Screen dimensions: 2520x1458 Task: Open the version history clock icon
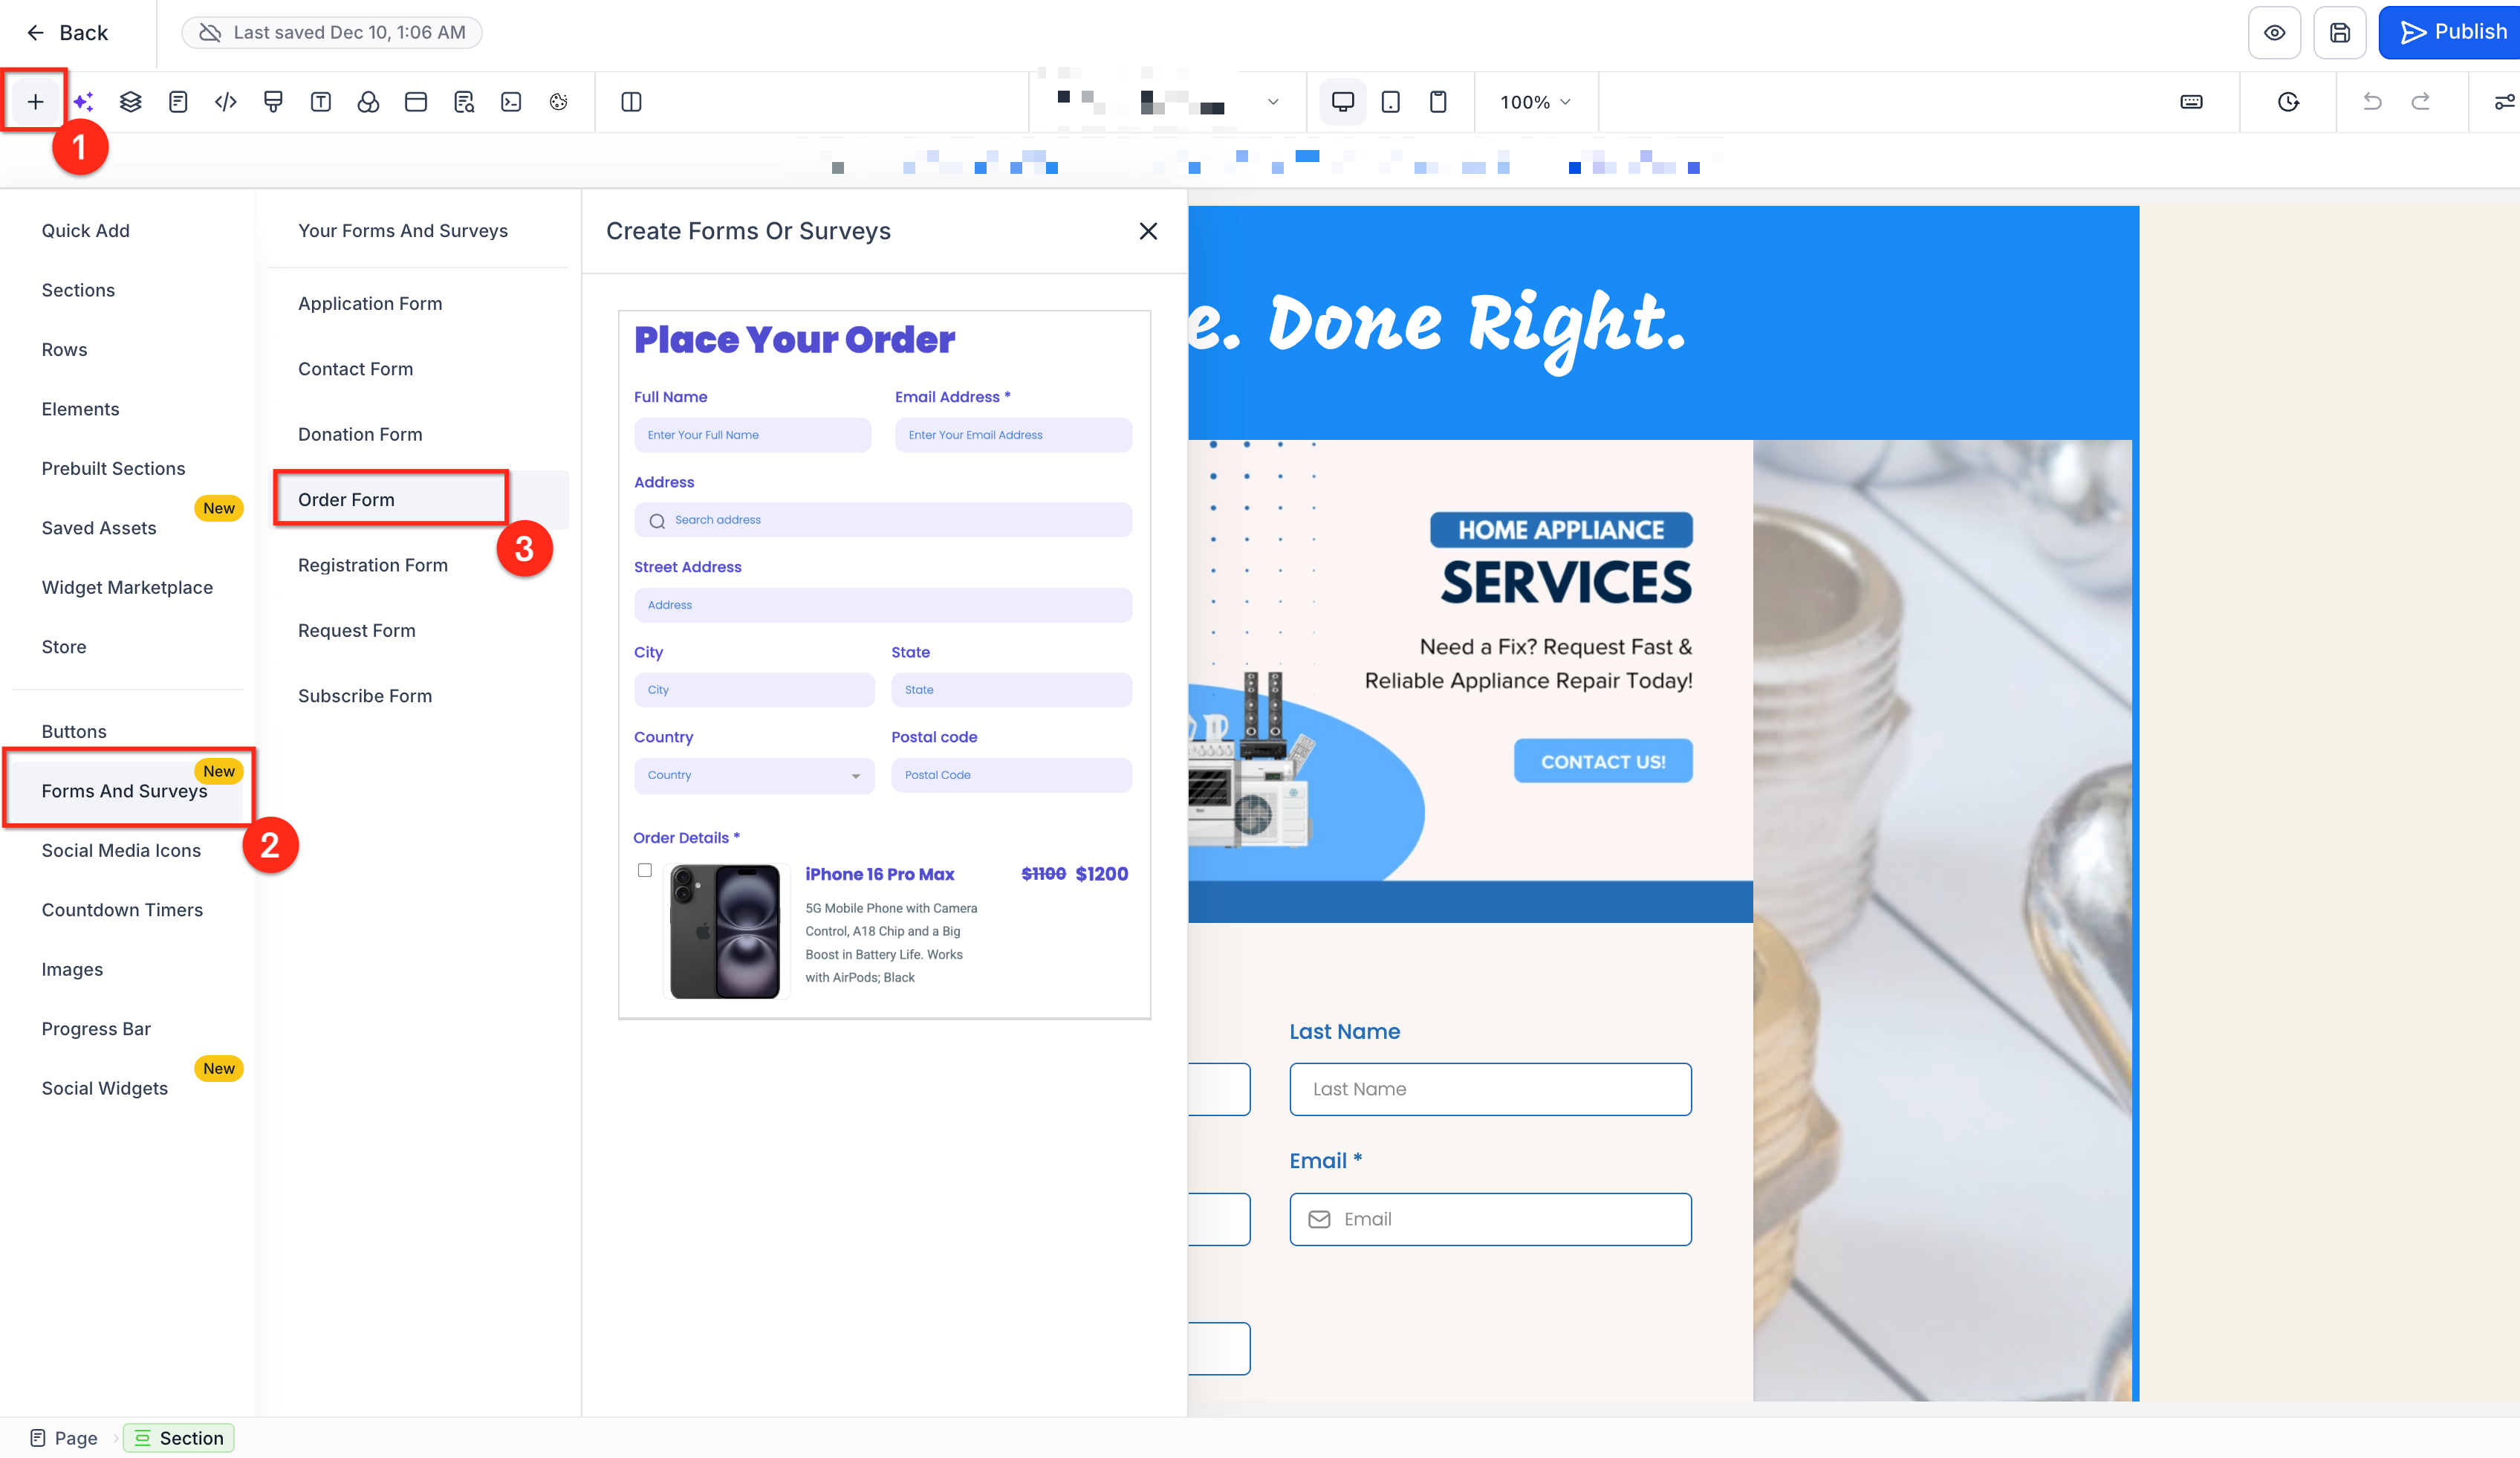(x=2288, y=101)
